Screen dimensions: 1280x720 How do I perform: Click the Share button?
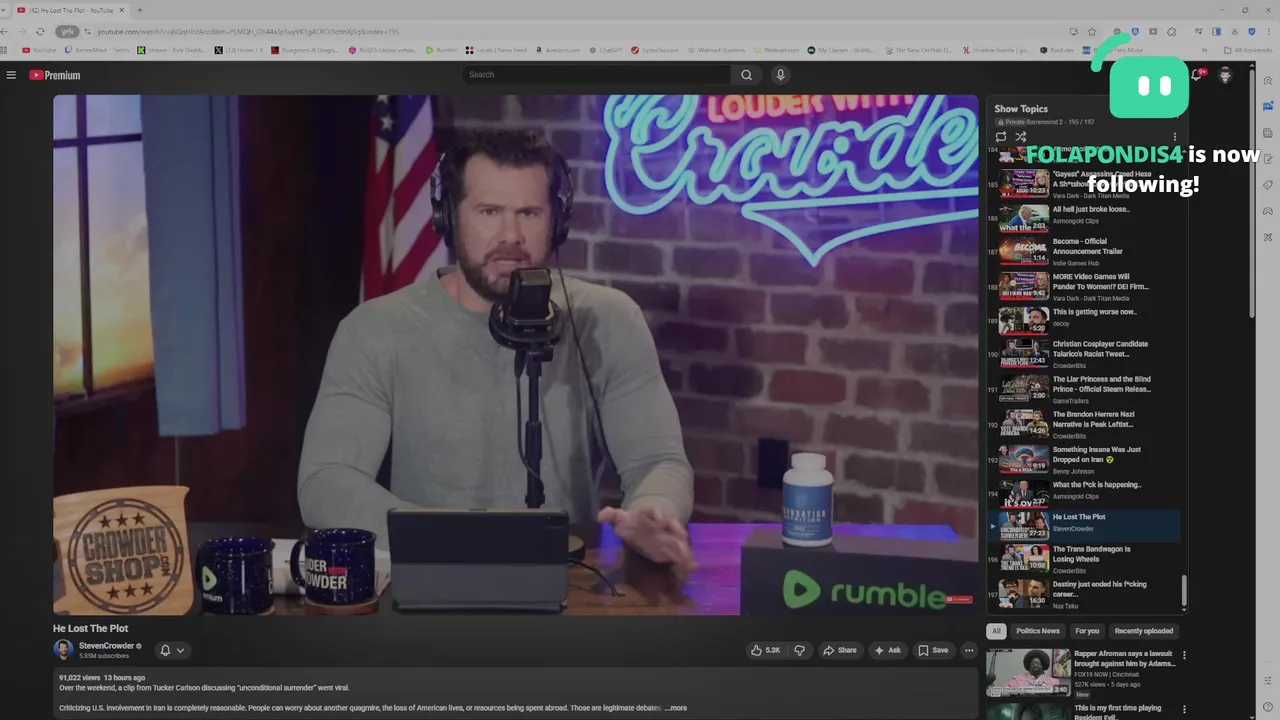[840, 650]
